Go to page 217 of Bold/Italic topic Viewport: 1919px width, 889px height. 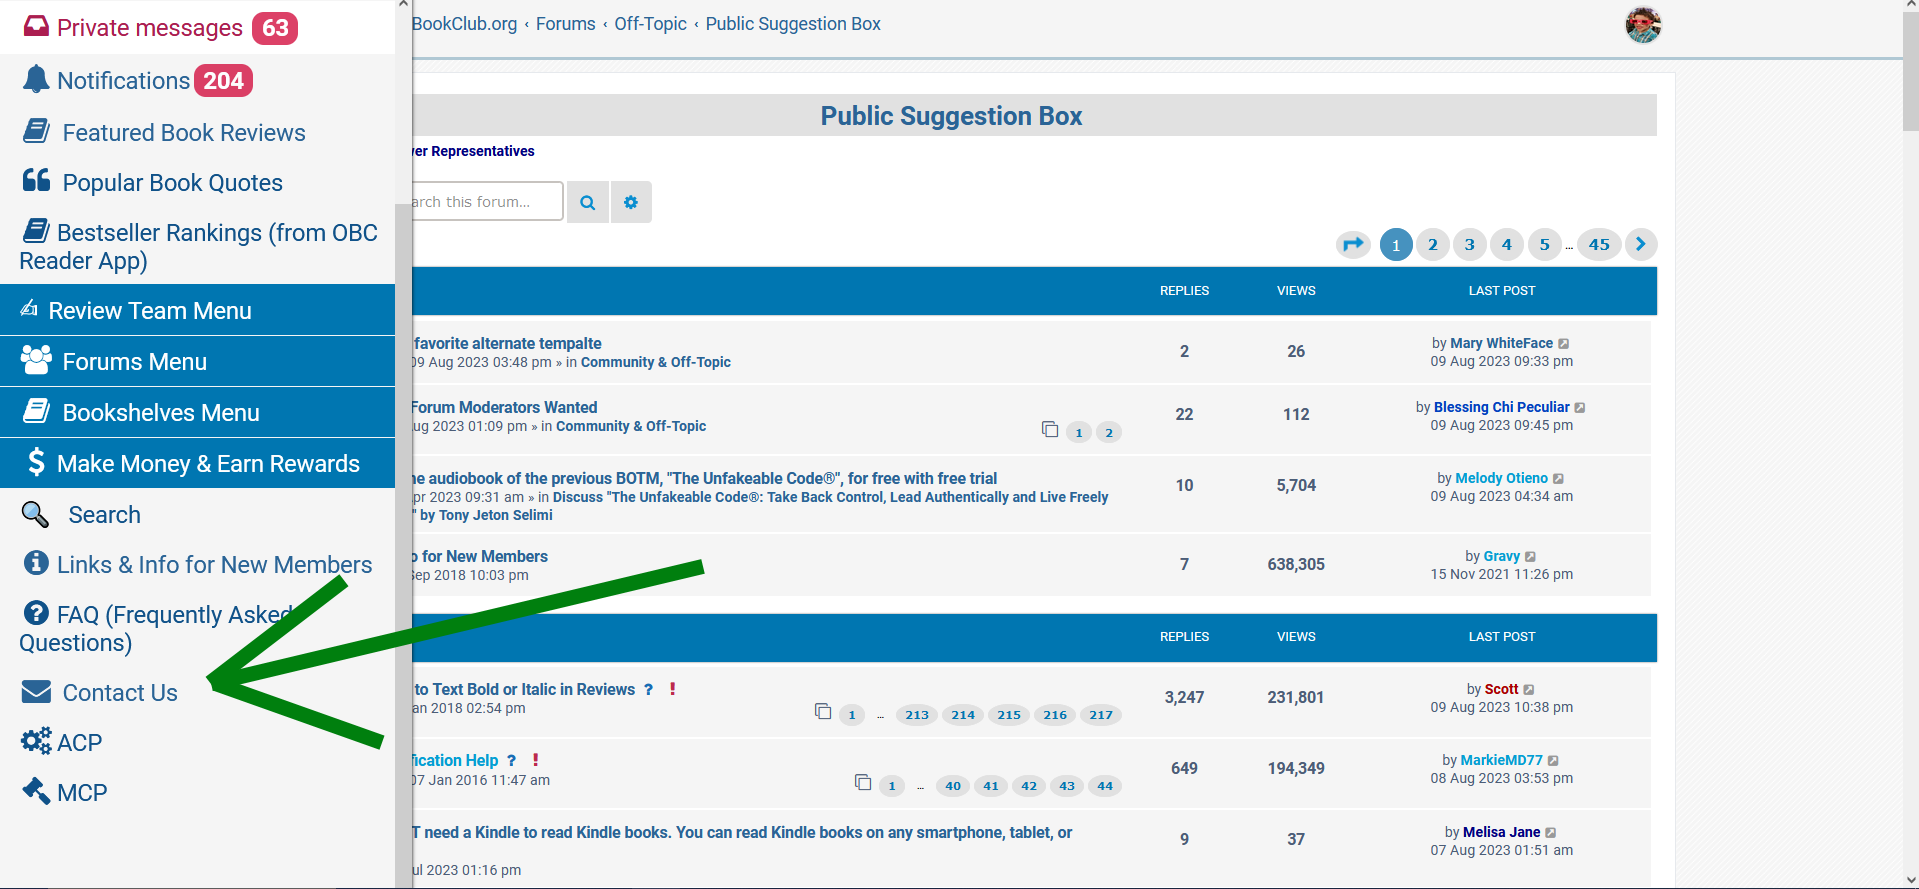pos(1101,714)
